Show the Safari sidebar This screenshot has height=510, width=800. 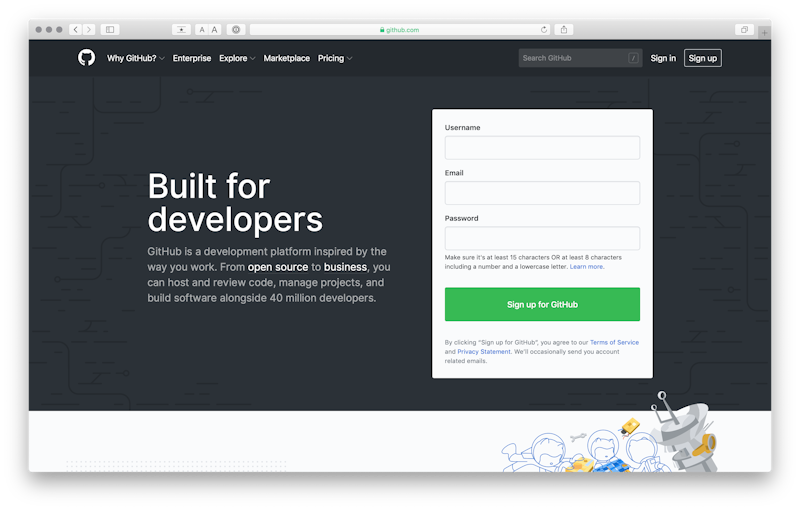click(110, 30)
